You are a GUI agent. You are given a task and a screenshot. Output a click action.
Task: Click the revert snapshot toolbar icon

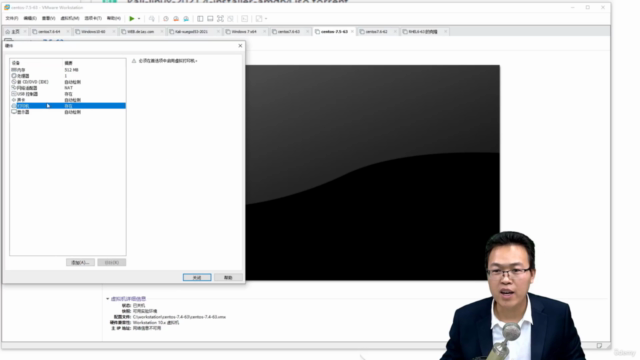coord(176,18)
